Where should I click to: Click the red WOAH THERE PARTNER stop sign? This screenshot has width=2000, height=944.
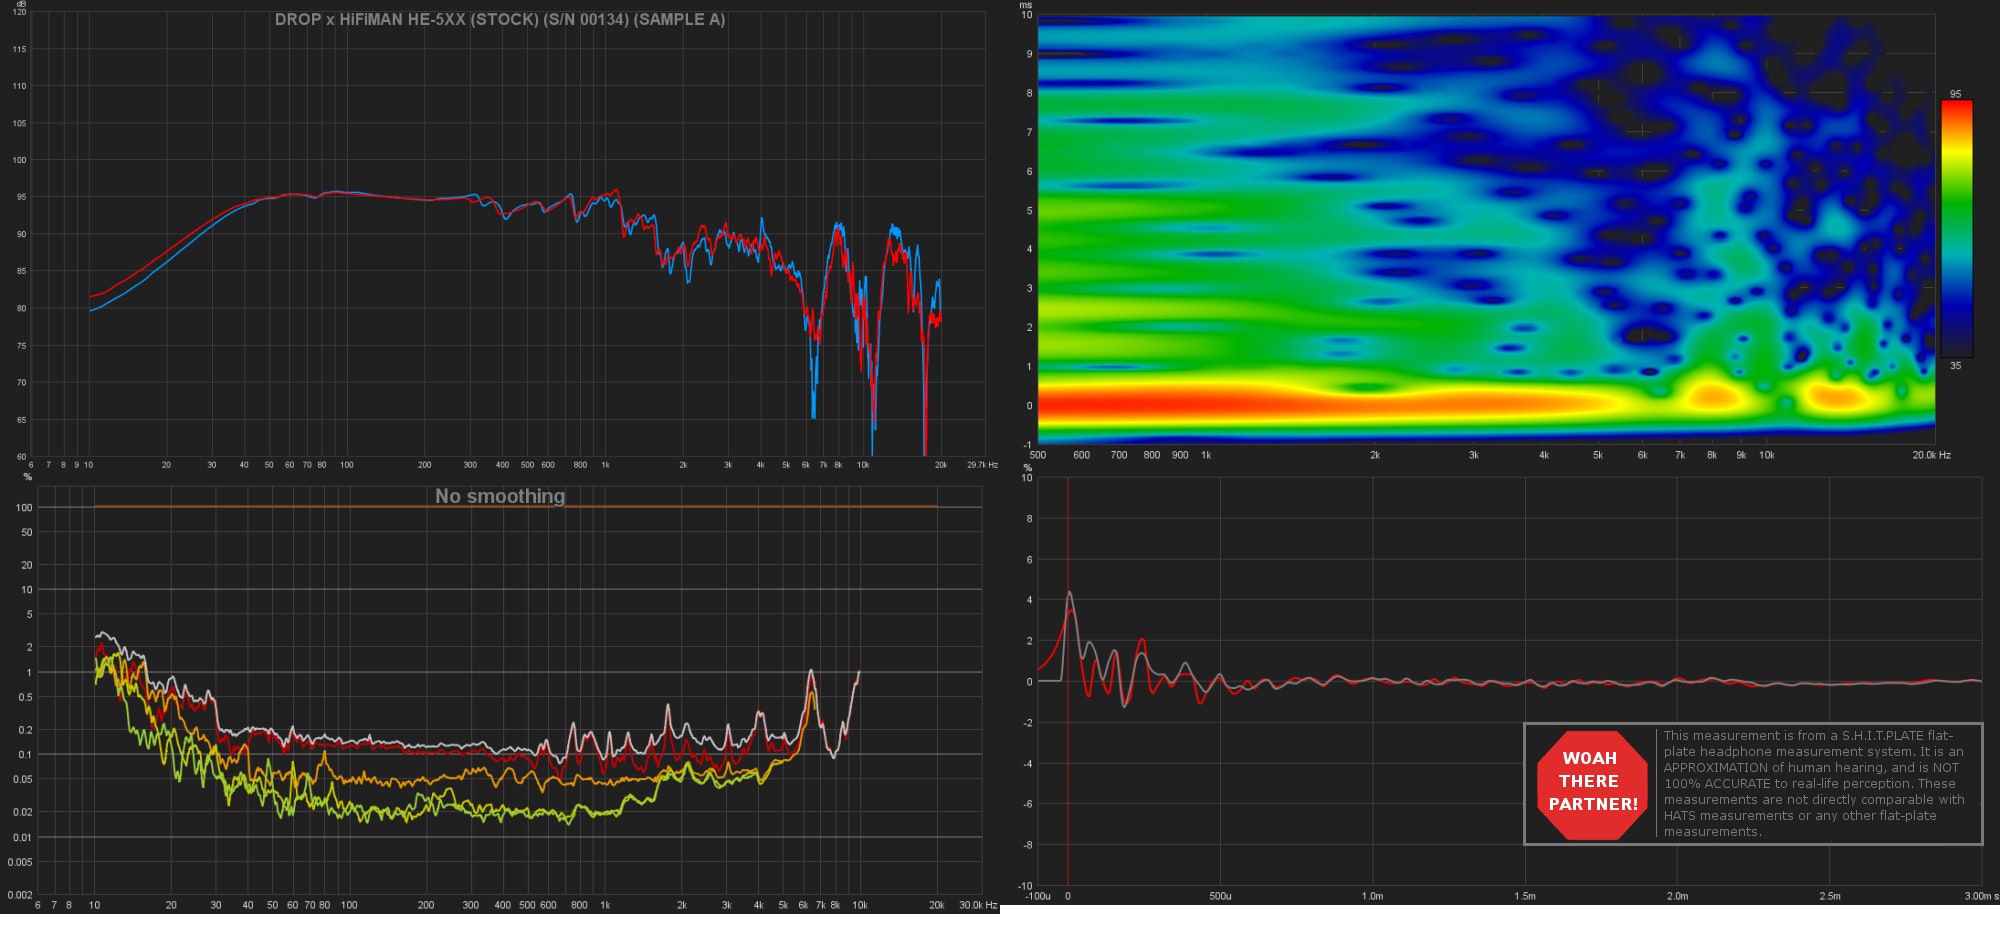coord(1591,783)
